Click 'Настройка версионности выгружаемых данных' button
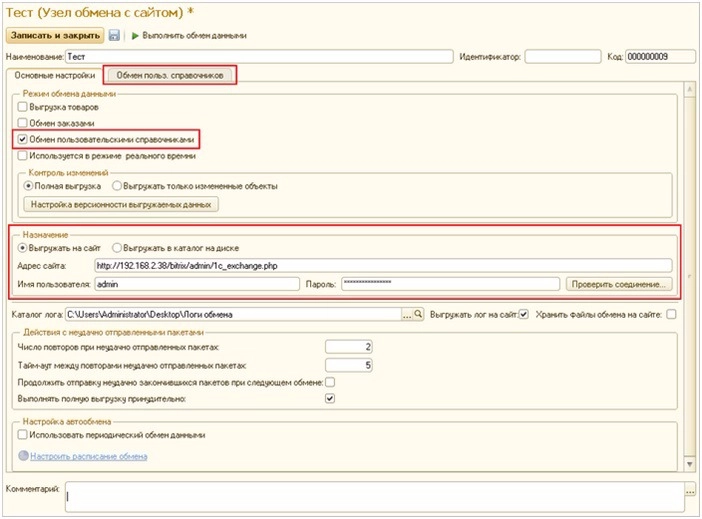Image resolution: width=702 pixels, height=519 pixels. [x=123, y=204]
